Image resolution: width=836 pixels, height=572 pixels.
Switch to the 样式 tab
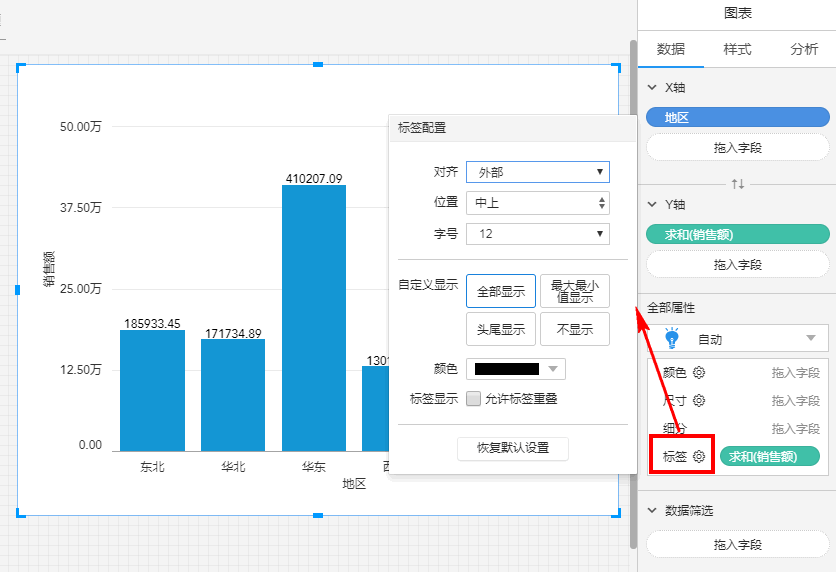(x=737, y=49)
